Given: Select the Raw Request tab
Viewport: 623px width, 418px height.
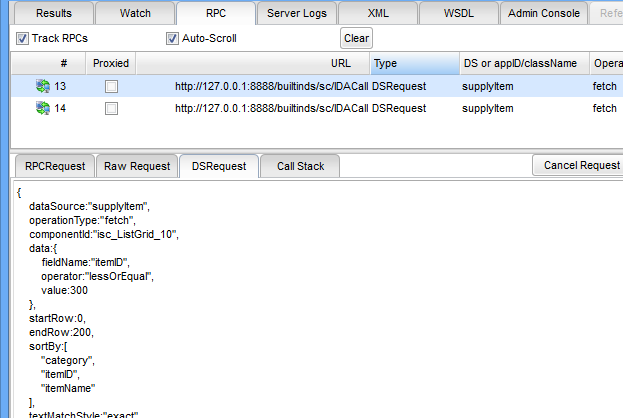Looking at the screenshot, I should [x=137, y=166].
